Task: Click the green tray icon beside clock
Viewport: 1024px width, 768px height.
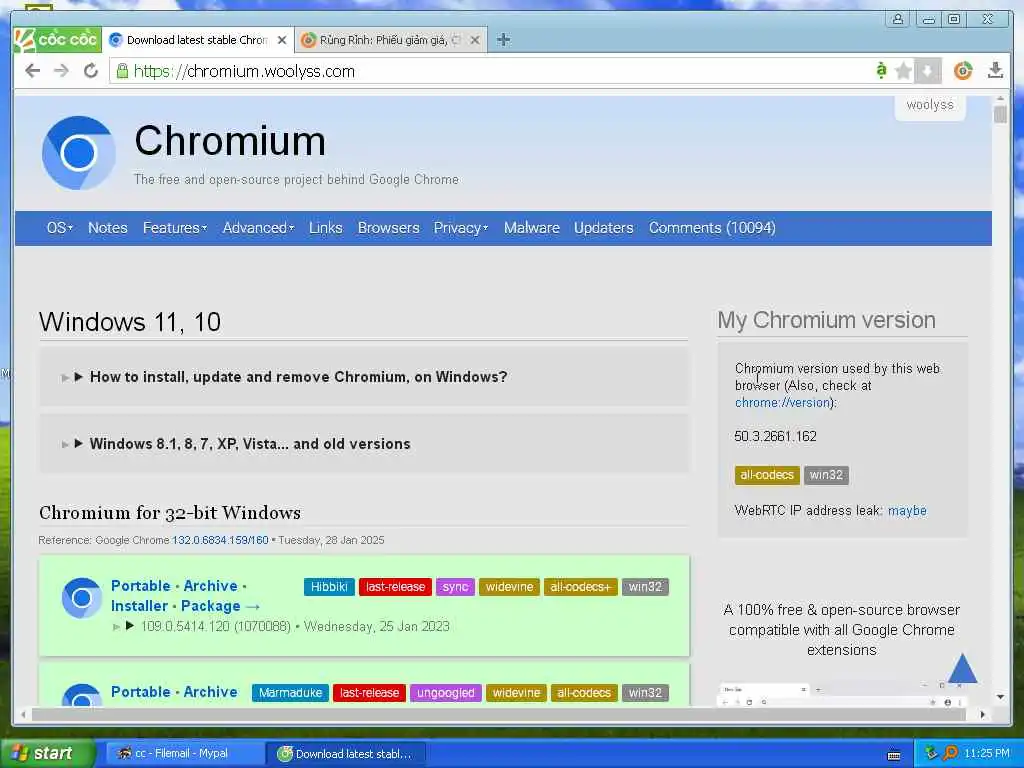Action: click(x=931, y=753)
